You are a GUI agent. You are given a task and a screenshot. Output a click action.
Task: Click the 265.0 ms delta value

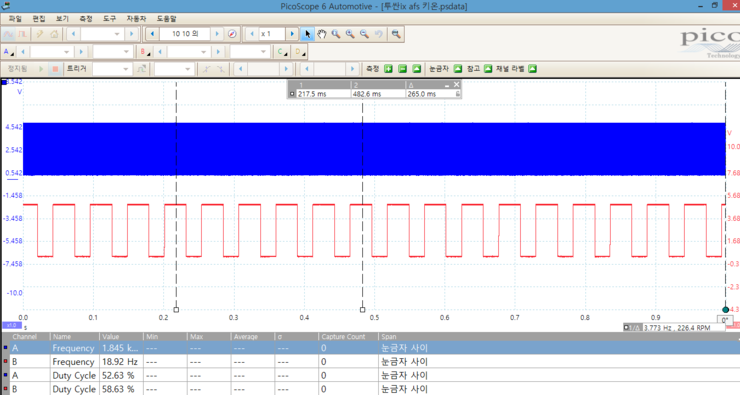(421, 94)
